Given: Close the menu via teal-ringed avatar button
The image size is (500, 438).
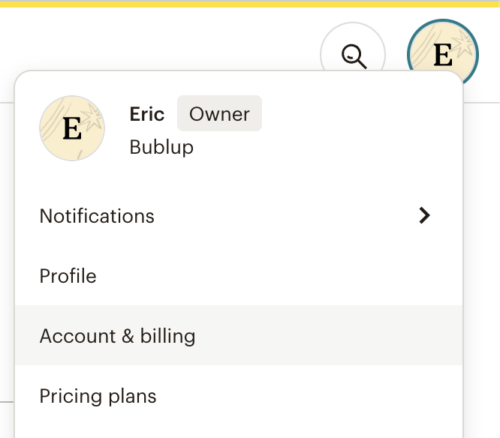Looking at the screenshot, I should 443,53.
